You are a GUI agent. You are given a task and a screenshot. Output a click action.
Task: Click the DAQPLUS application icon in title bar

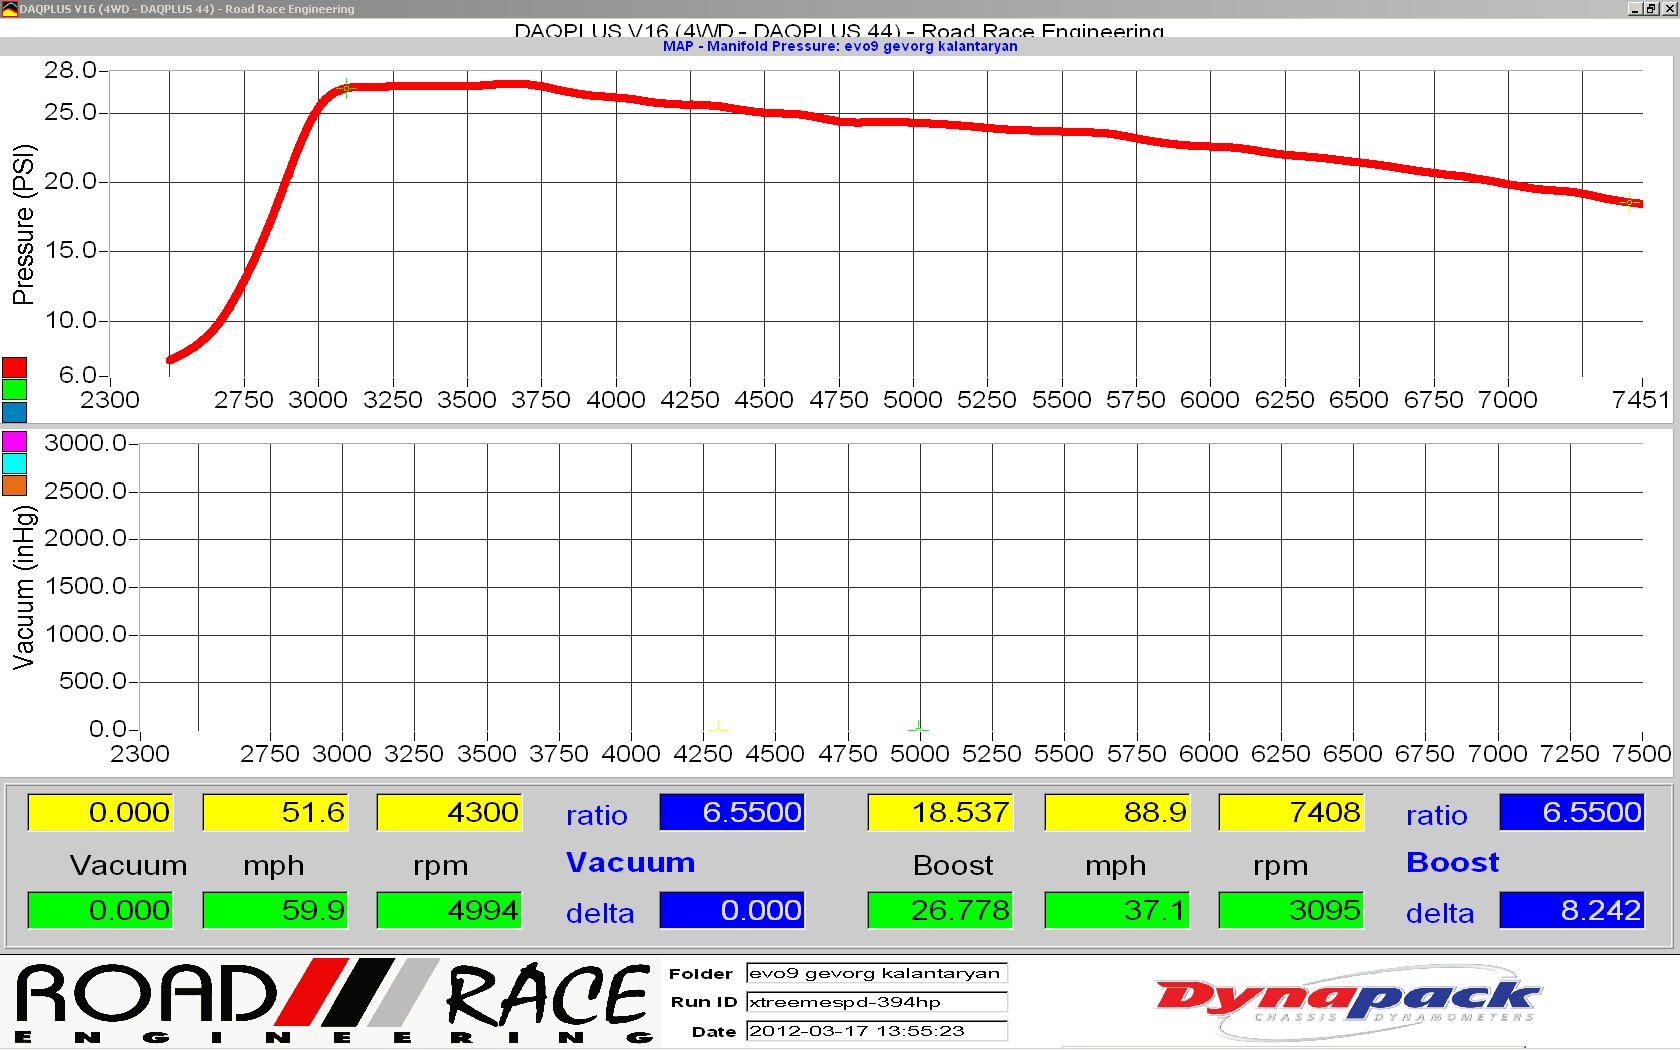pyautogui.click(x=9, y=9)
